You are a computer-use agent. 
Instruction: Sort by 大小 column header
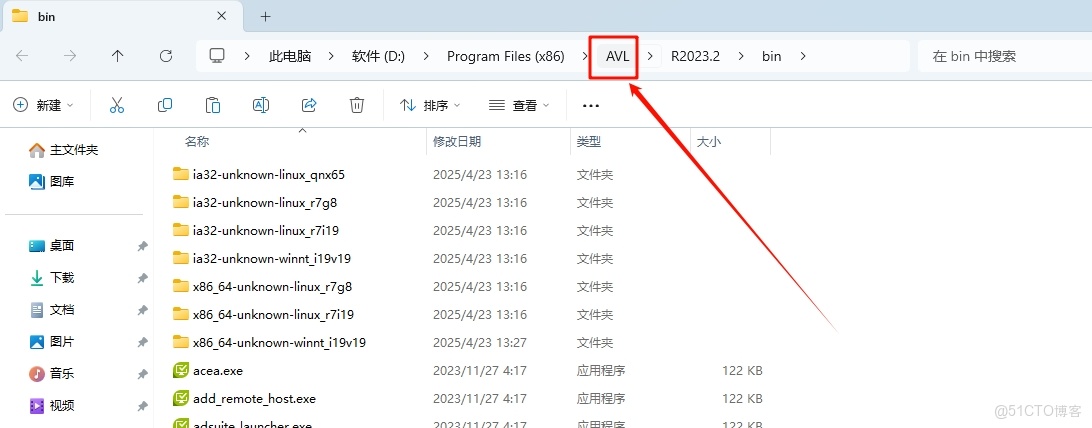pos(709,141)
